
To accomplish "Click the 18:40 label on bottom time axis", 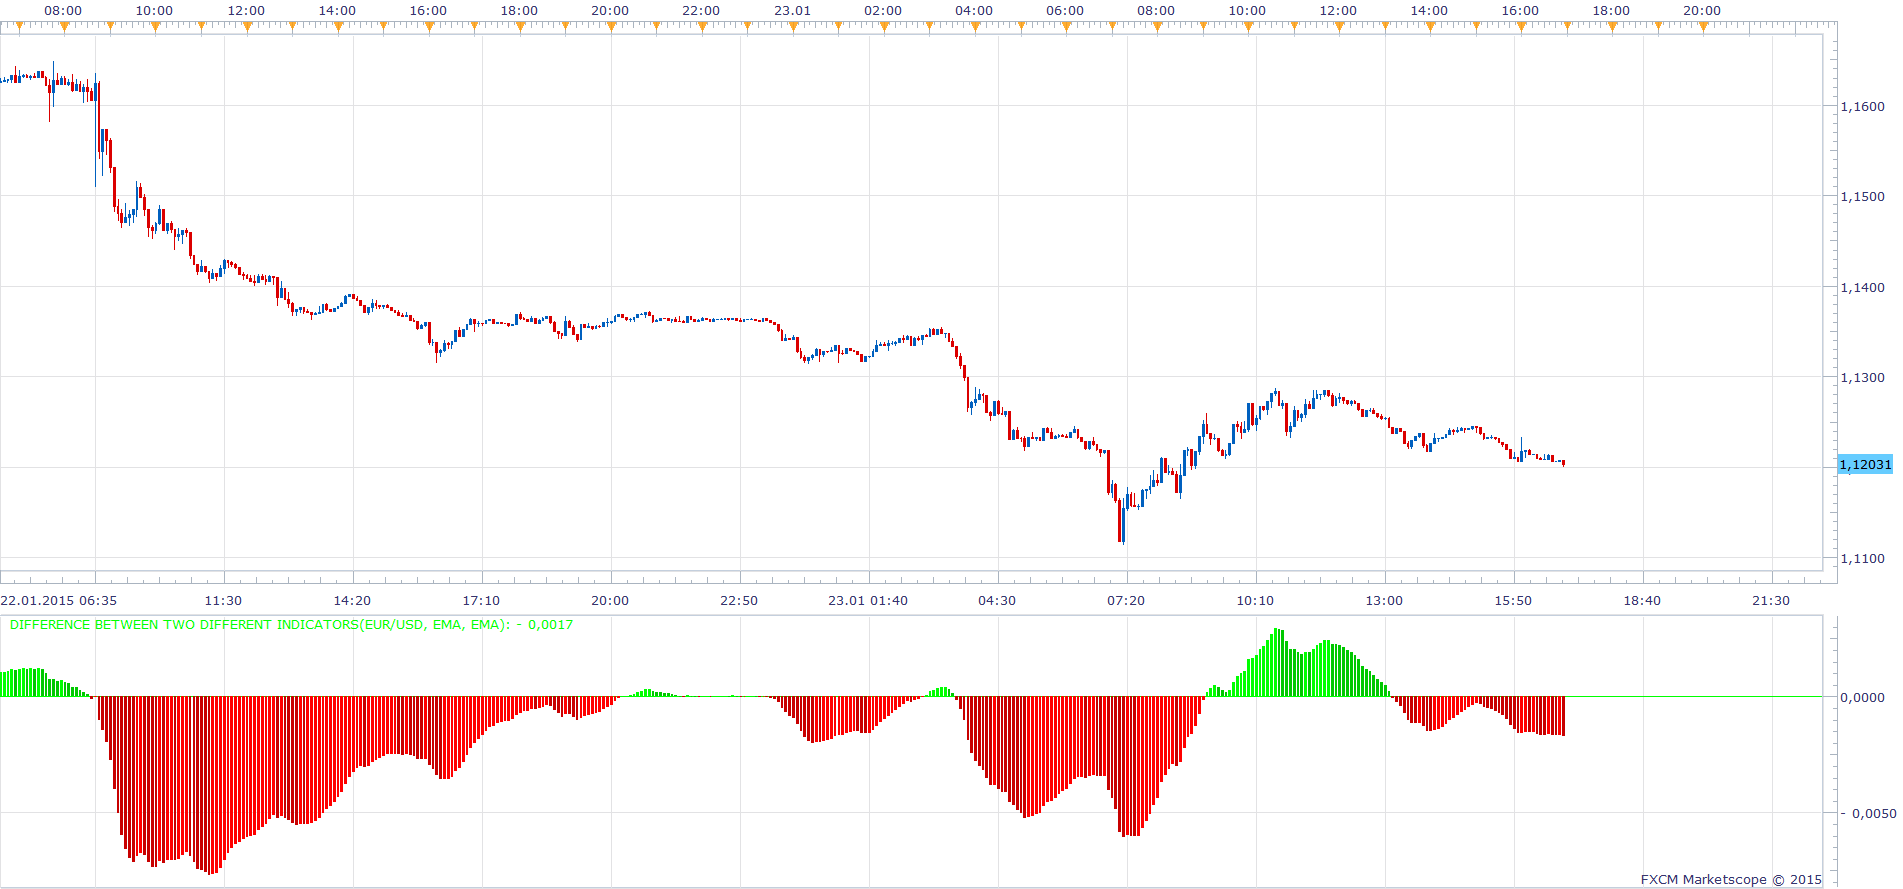I will [x=1642, y=601].
